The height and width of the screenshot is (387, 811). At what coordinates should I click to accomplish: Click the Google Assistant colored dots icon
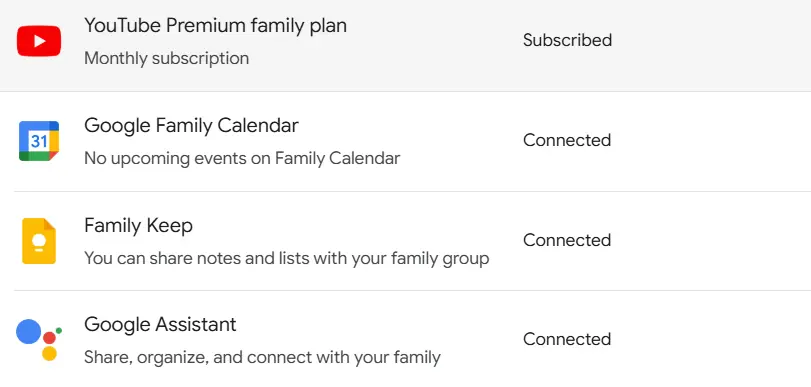pyautogui.click(x=39, y=339)
